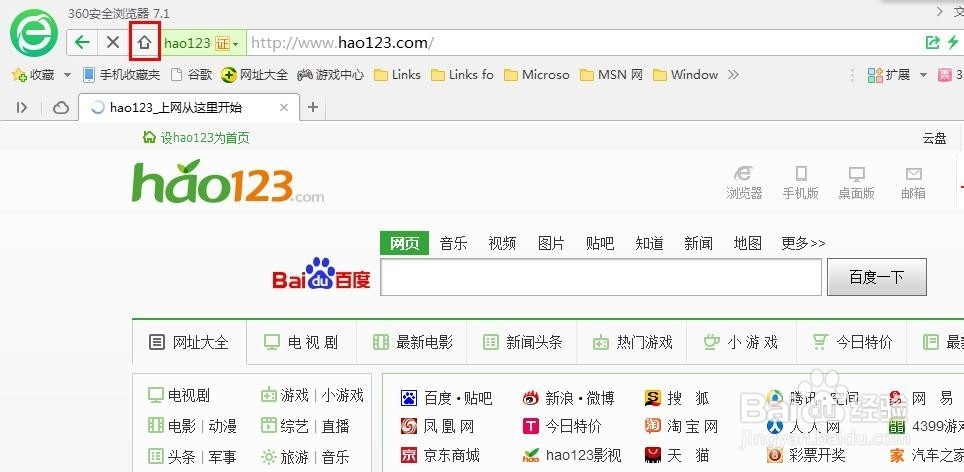
Task: Click the cloud tab icon
Action: point(60,108)
